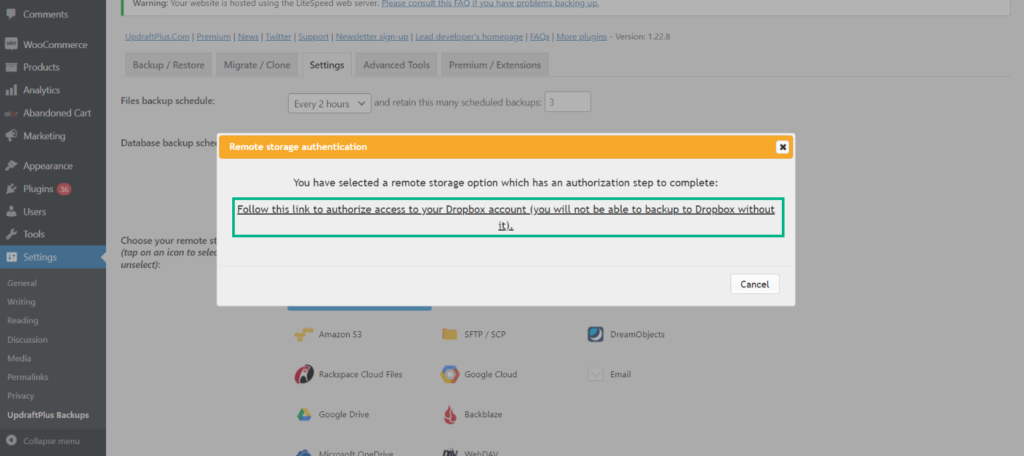Screen dimensions: 1024x456
Task: Open the Support link
Action: pos(313,37)
